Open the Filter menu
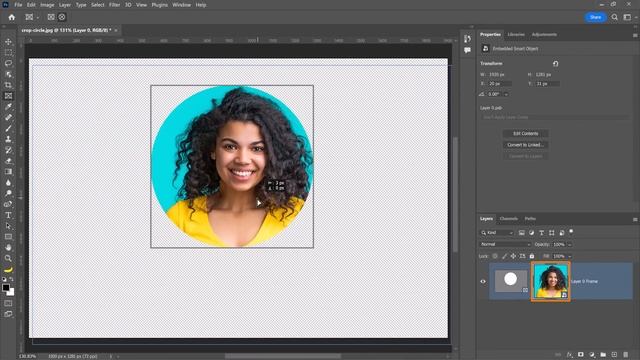640x360 pixels. [114, 5]
